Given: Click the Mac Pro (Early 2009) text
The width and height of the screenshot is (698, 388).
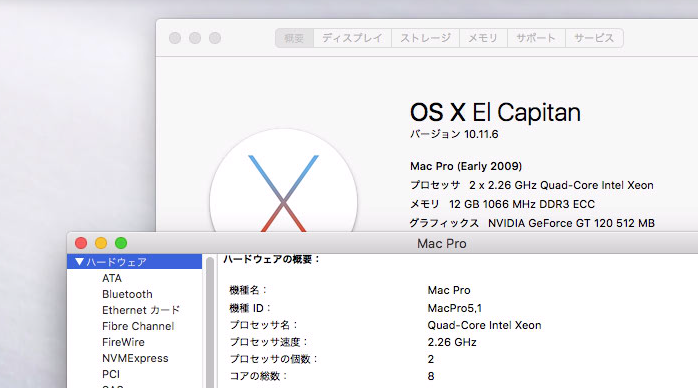Looking at the screenshot, I should [466, 166].
